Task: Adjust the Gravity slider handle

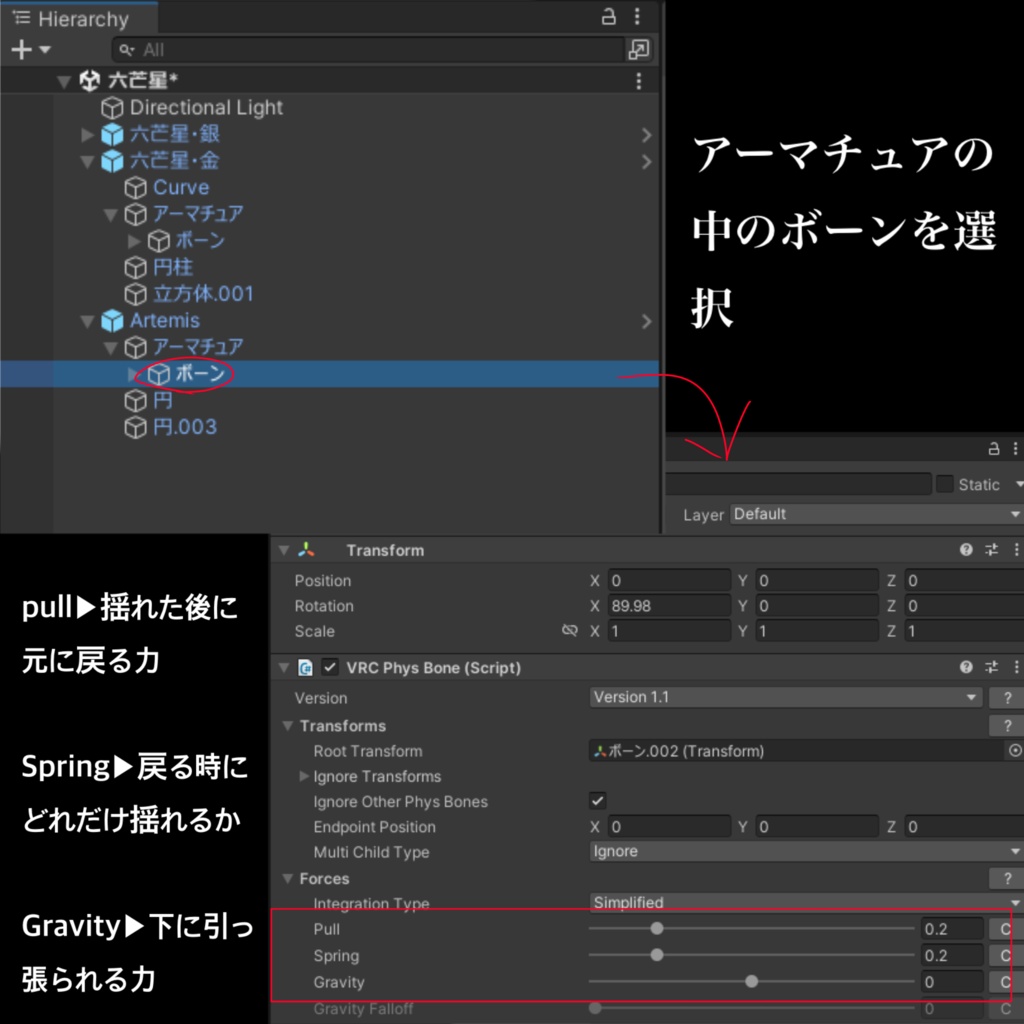Action: [752, 982]
